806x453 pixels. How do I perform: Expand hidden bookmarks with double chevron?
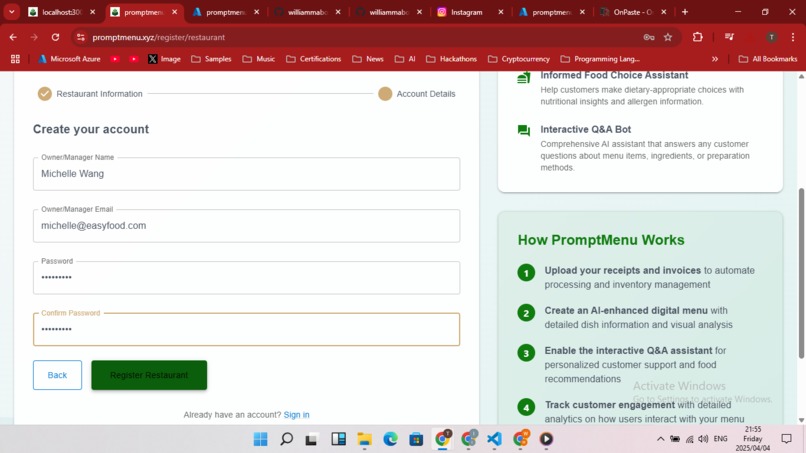click(715, 59)
